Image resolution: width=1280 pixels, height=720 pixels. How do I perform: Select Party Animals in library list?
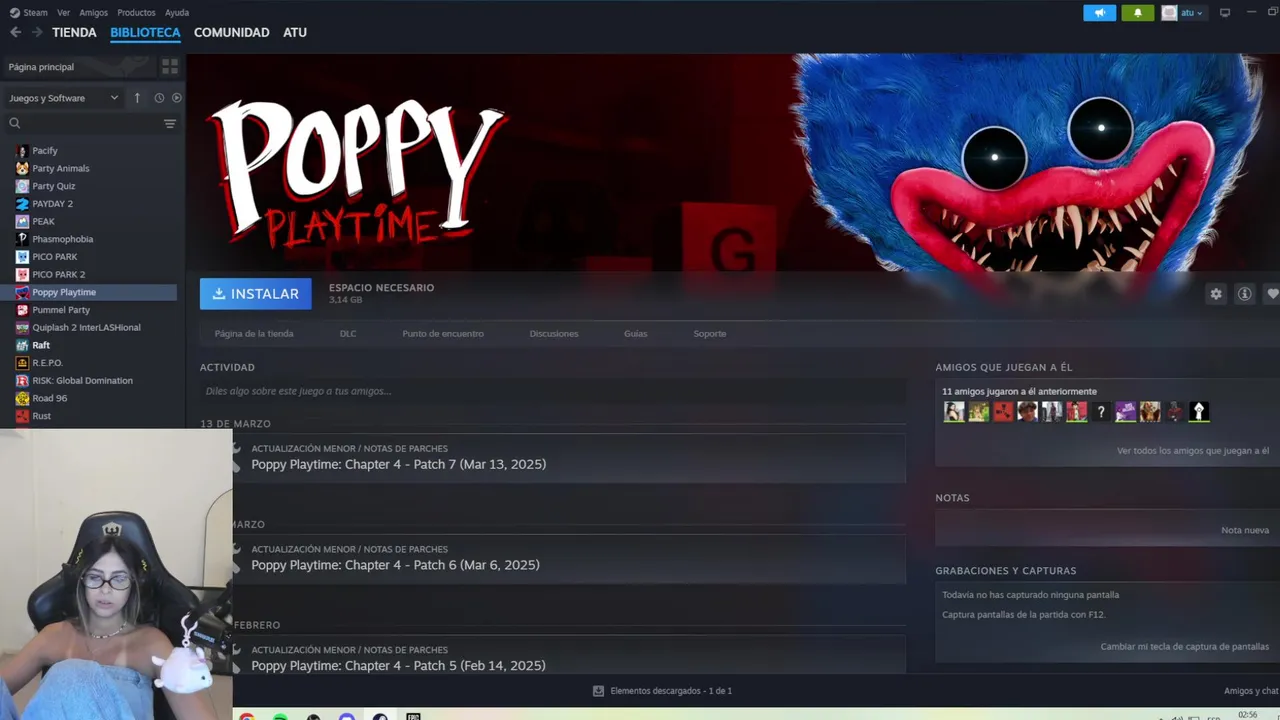[x=60, y=168]
